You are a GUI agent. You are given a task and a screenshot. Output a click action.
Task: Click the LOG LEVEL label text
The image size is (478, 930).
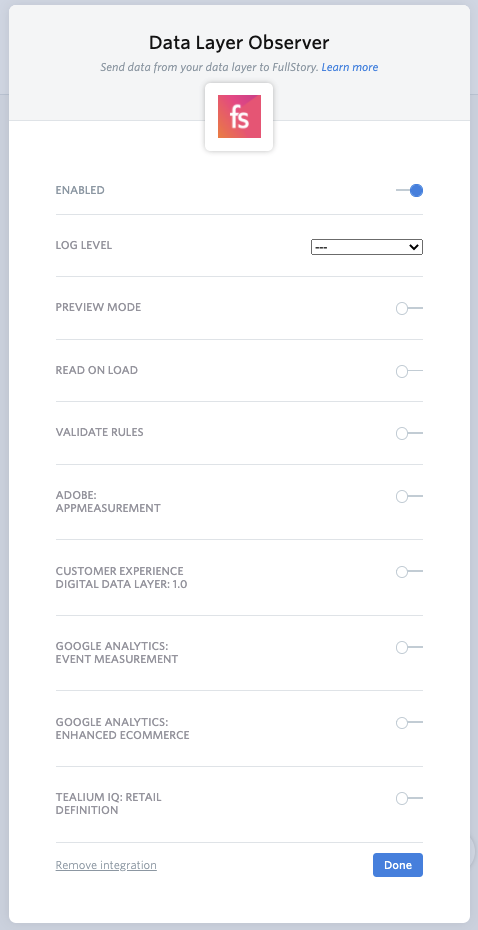pyautogui.click(x=84, y=245)
